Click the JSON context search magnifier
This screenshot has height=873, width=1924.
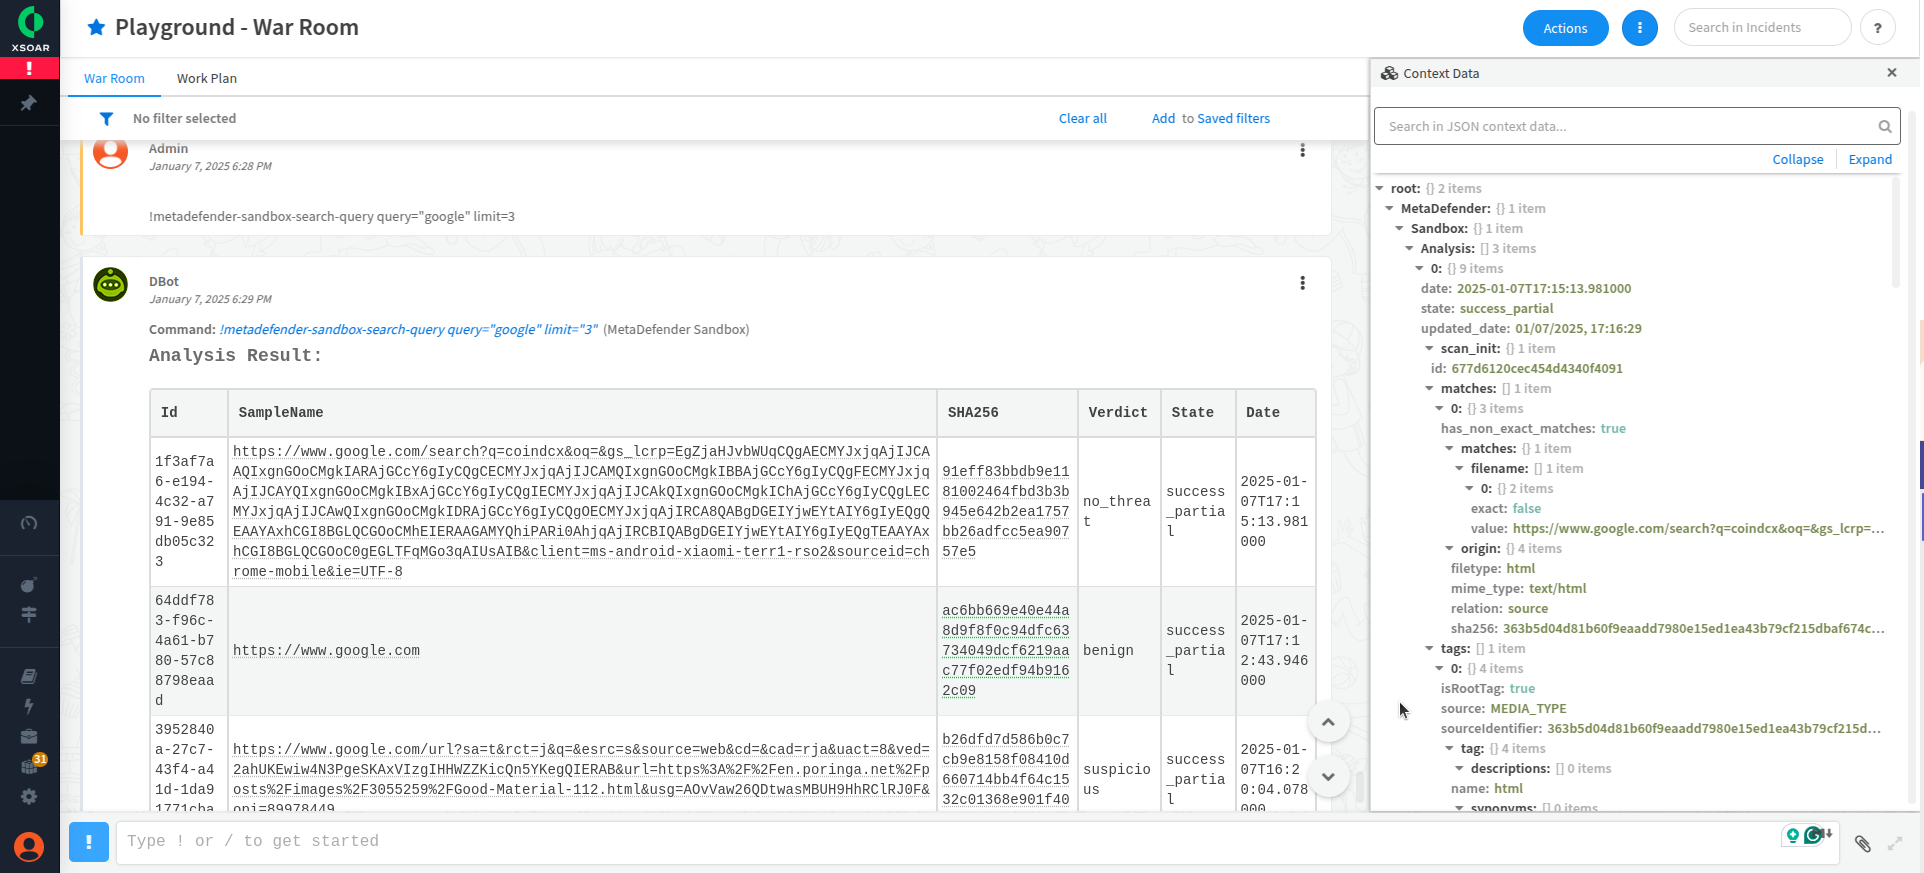pos(1884,126)
